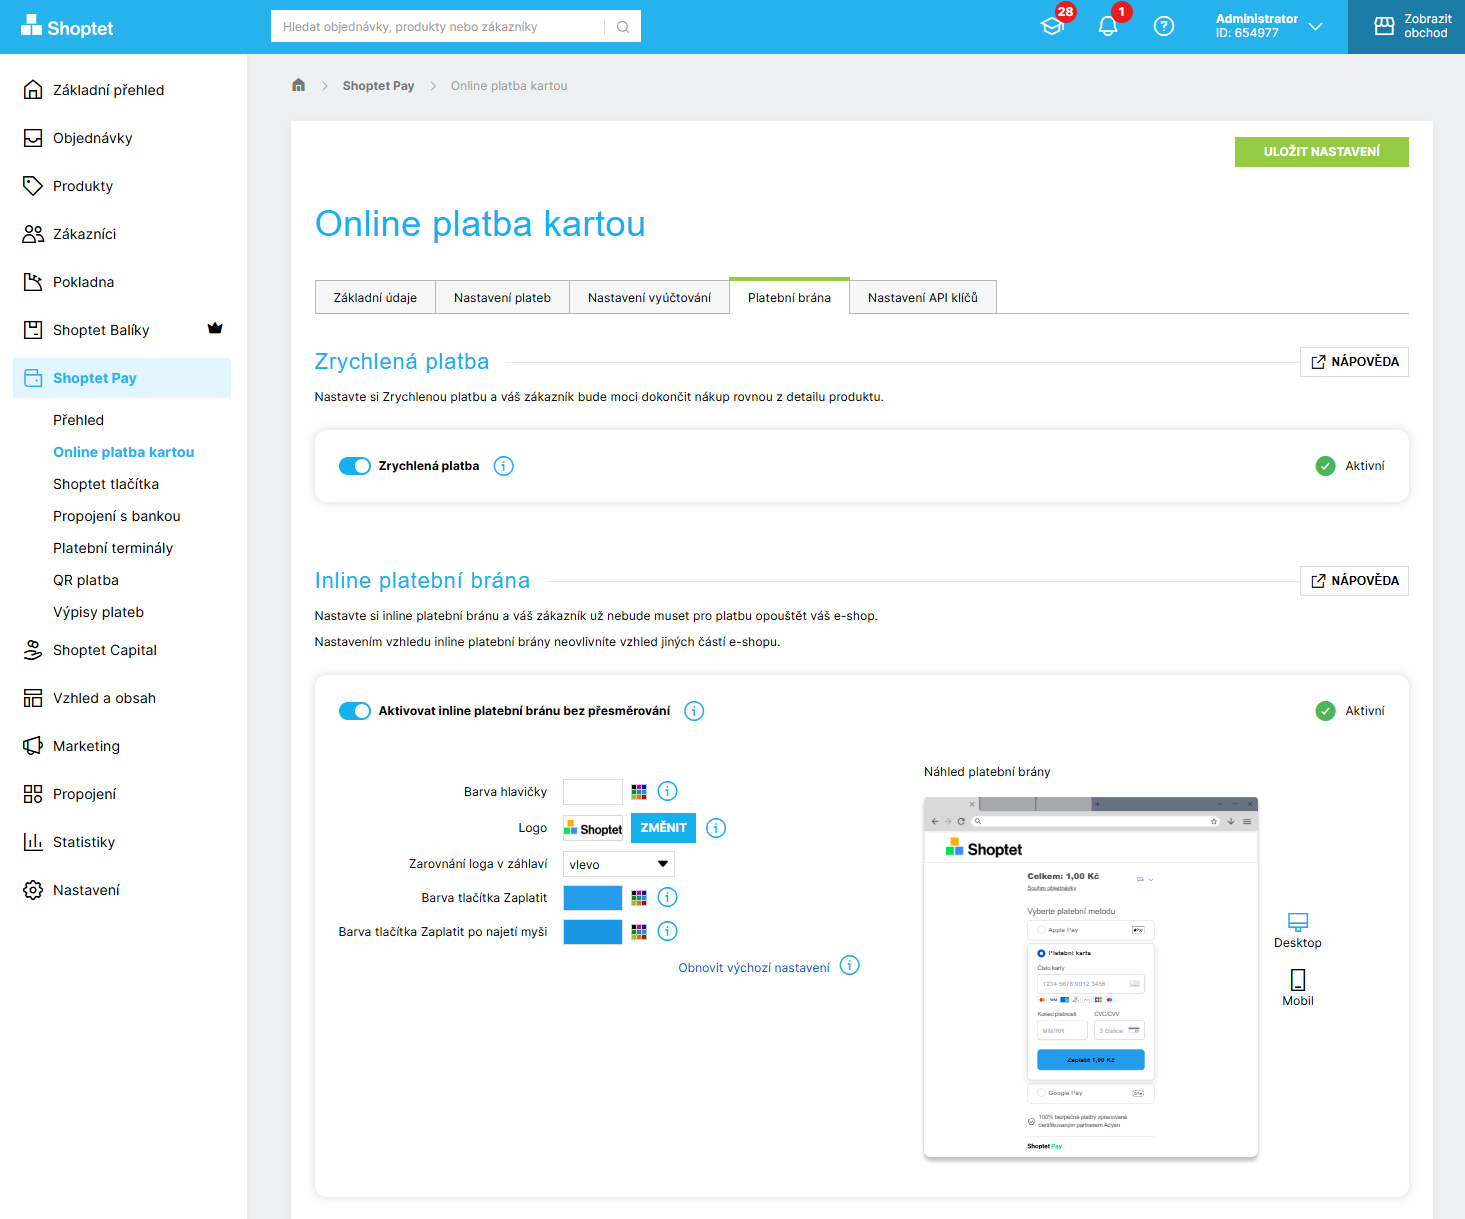1465x1219 pixels.
Task: Open the notifications bell icon
Action: [x=1107, y=27]
